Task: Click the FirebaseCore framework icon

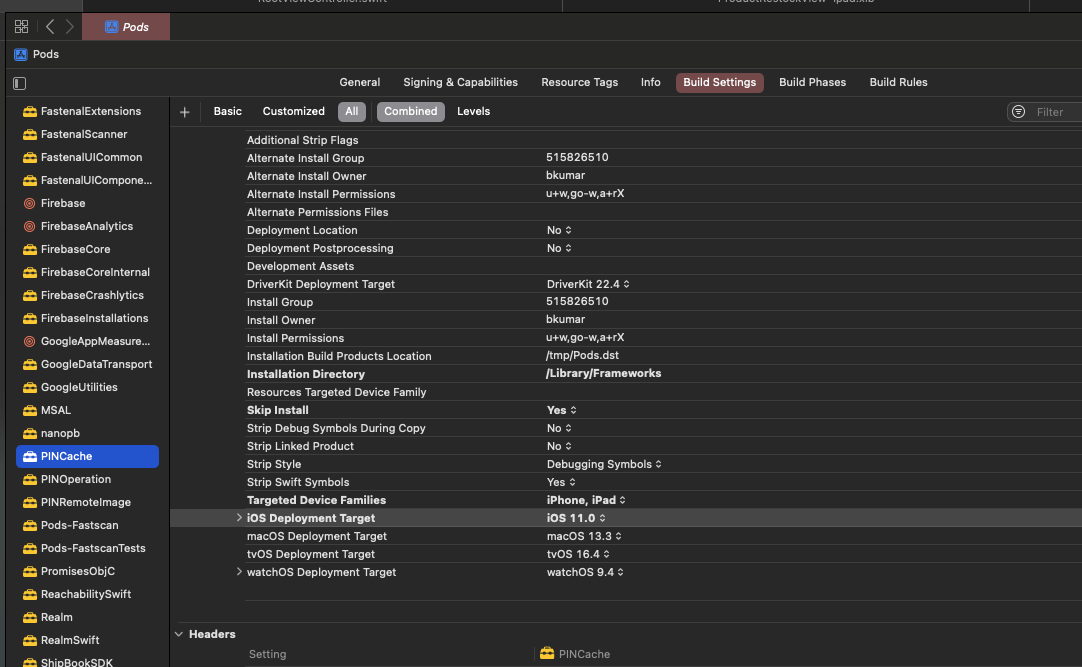Action: [x=30, y=249]
